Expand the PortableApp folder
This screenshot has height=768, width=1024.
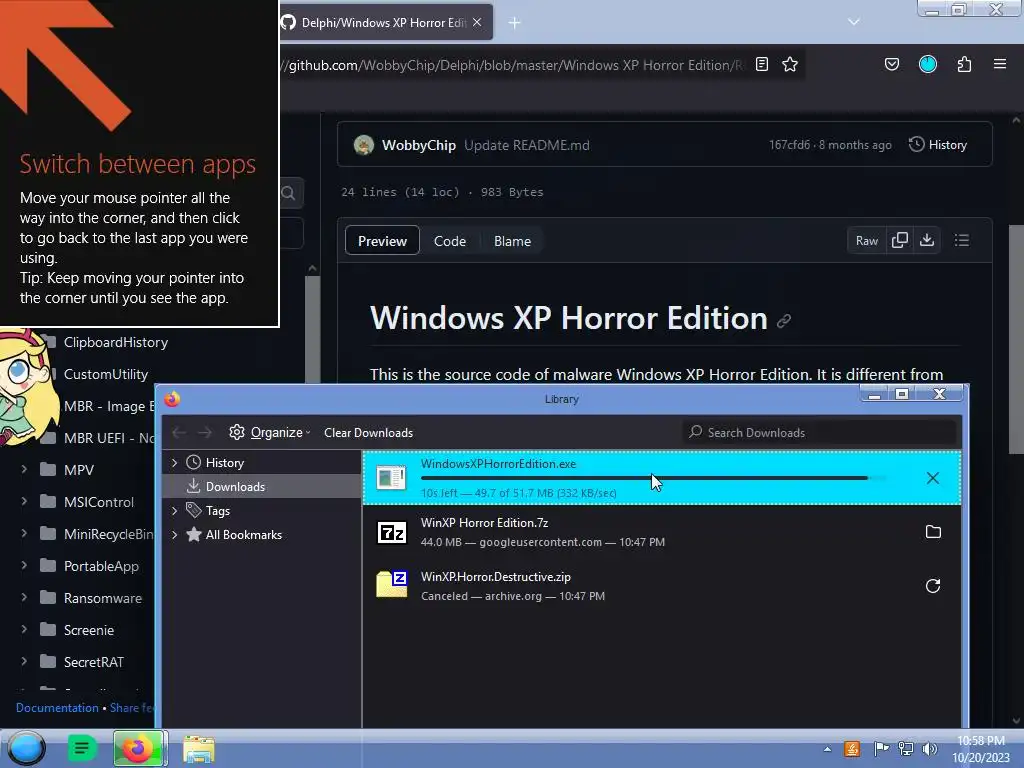coord(24,566)
